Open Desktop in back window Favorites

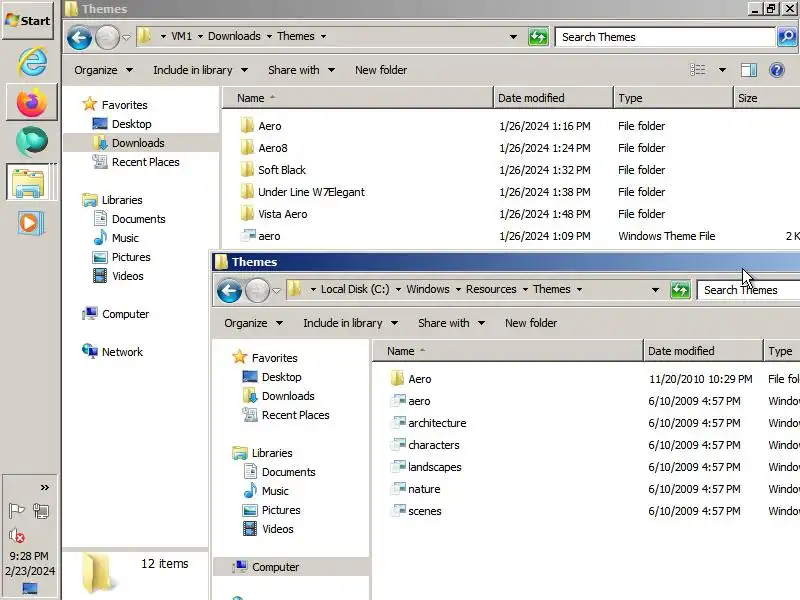[x=132, y=124]
